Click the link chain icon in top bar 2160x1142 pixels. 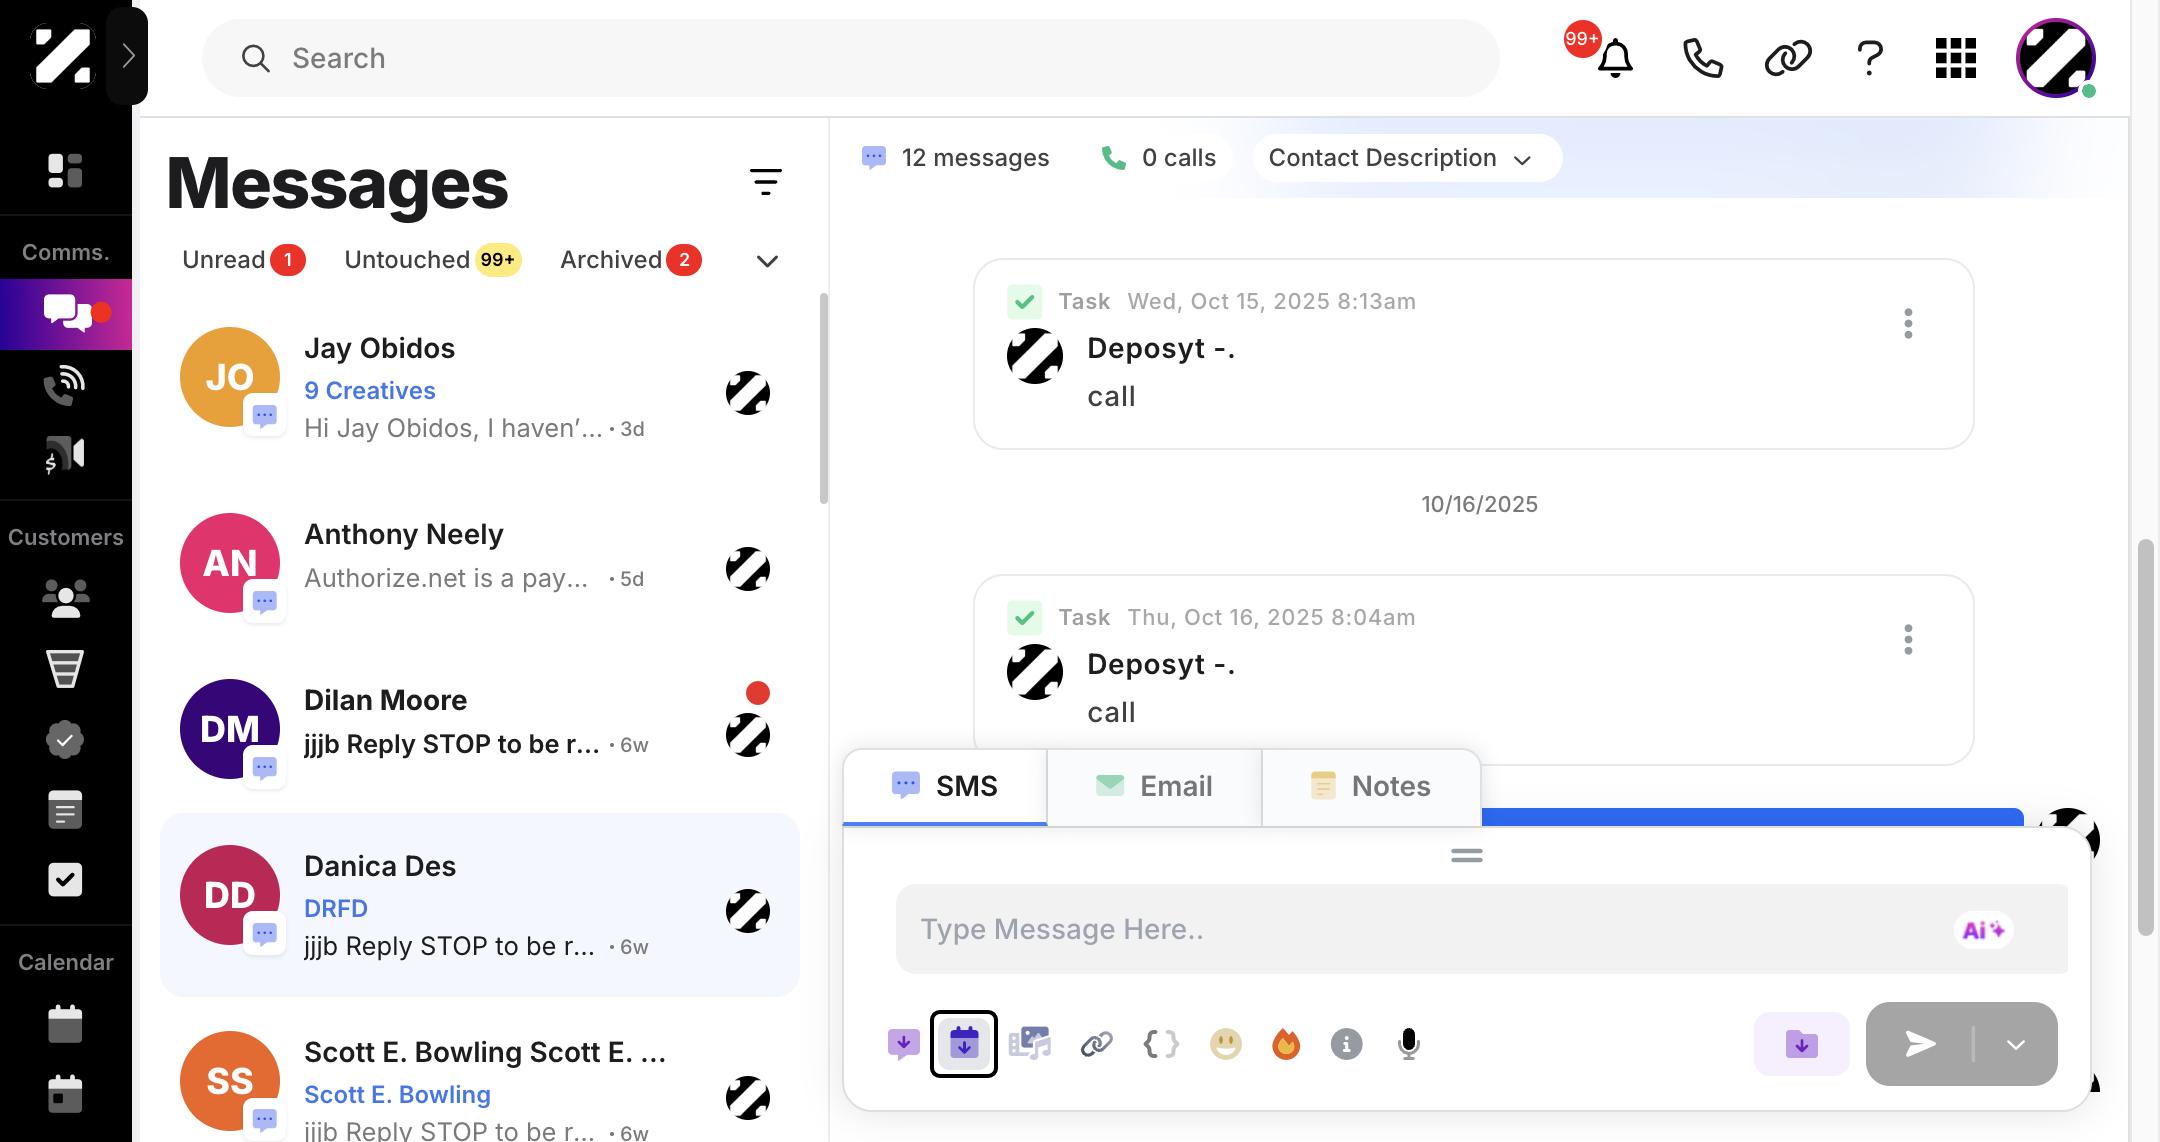(x=1788, y=58)
